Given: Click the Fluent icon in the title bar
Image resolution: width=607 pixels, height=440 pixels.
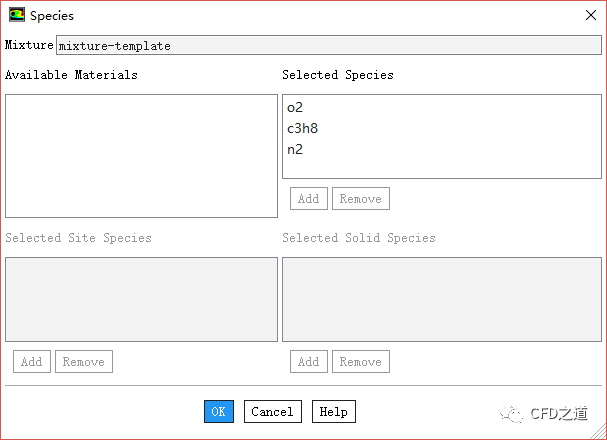Looking at the screenshot, I should pos(17,15).
